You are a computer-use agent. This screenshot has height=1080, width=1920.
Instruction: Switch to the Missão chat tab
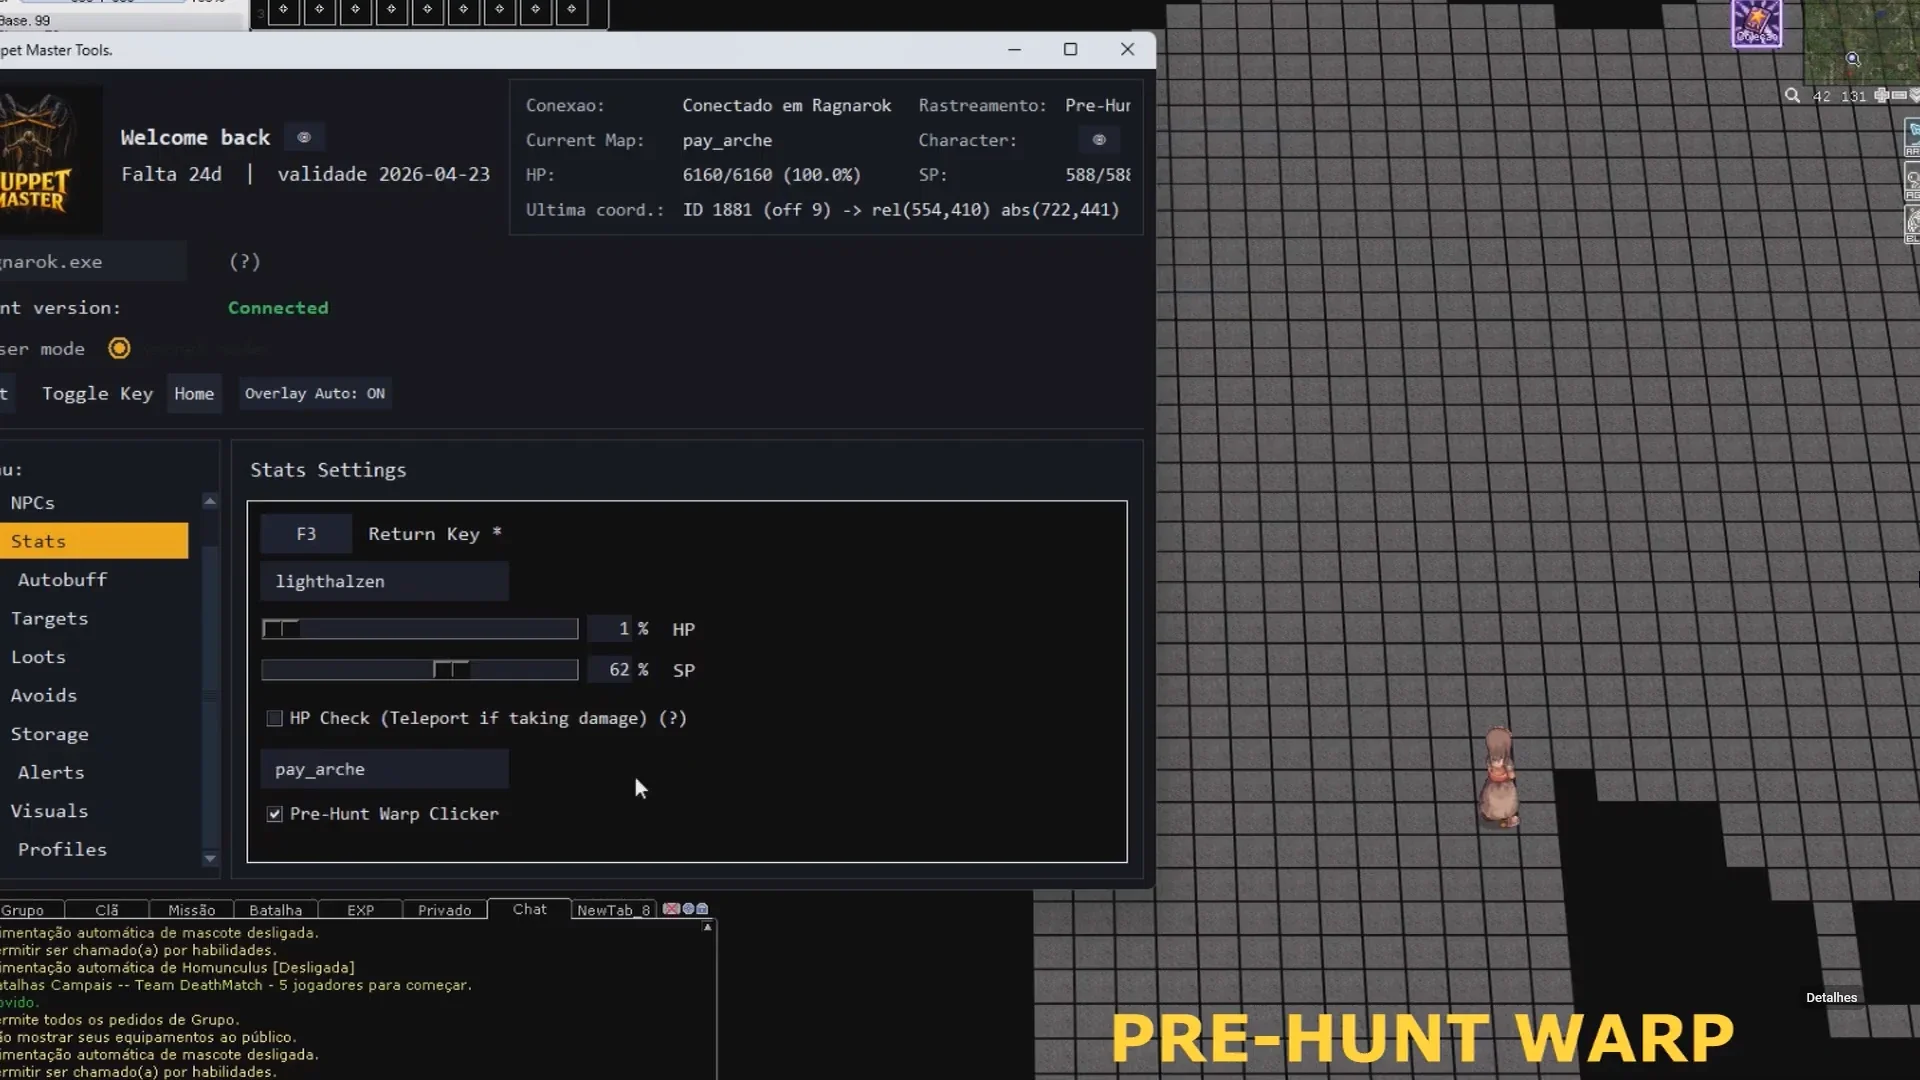coord(191,910)
